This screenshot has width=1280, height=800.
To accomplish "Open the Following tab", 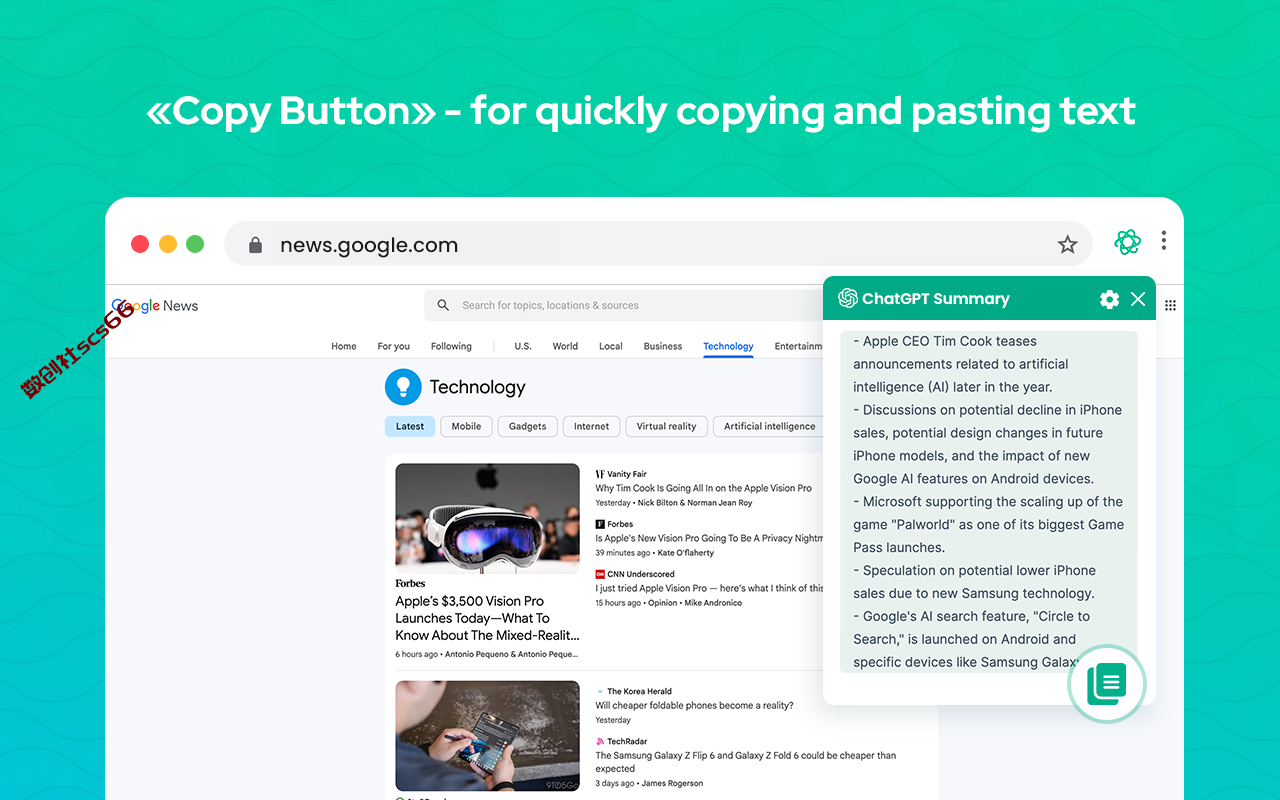I will click(451, 346).
